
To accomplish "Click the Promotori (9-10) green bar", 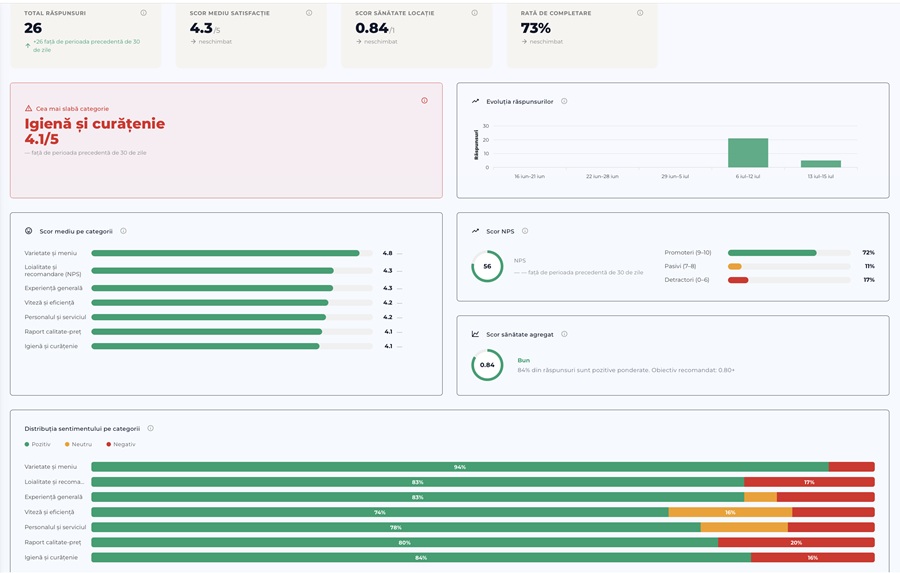I will 772,253.
